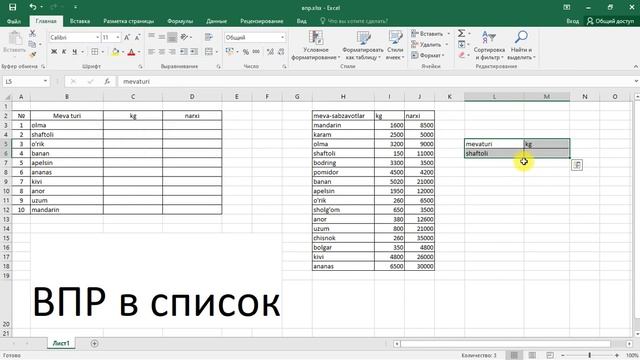This screenshot has width=640, height=360.
Task: Click the red font color A swatch
Action: click(131, 52)
